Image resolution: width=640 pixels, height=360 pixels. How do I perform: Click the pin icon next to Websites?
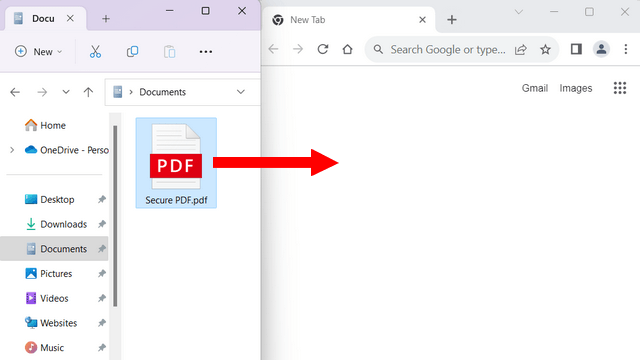tap(102, 323)
